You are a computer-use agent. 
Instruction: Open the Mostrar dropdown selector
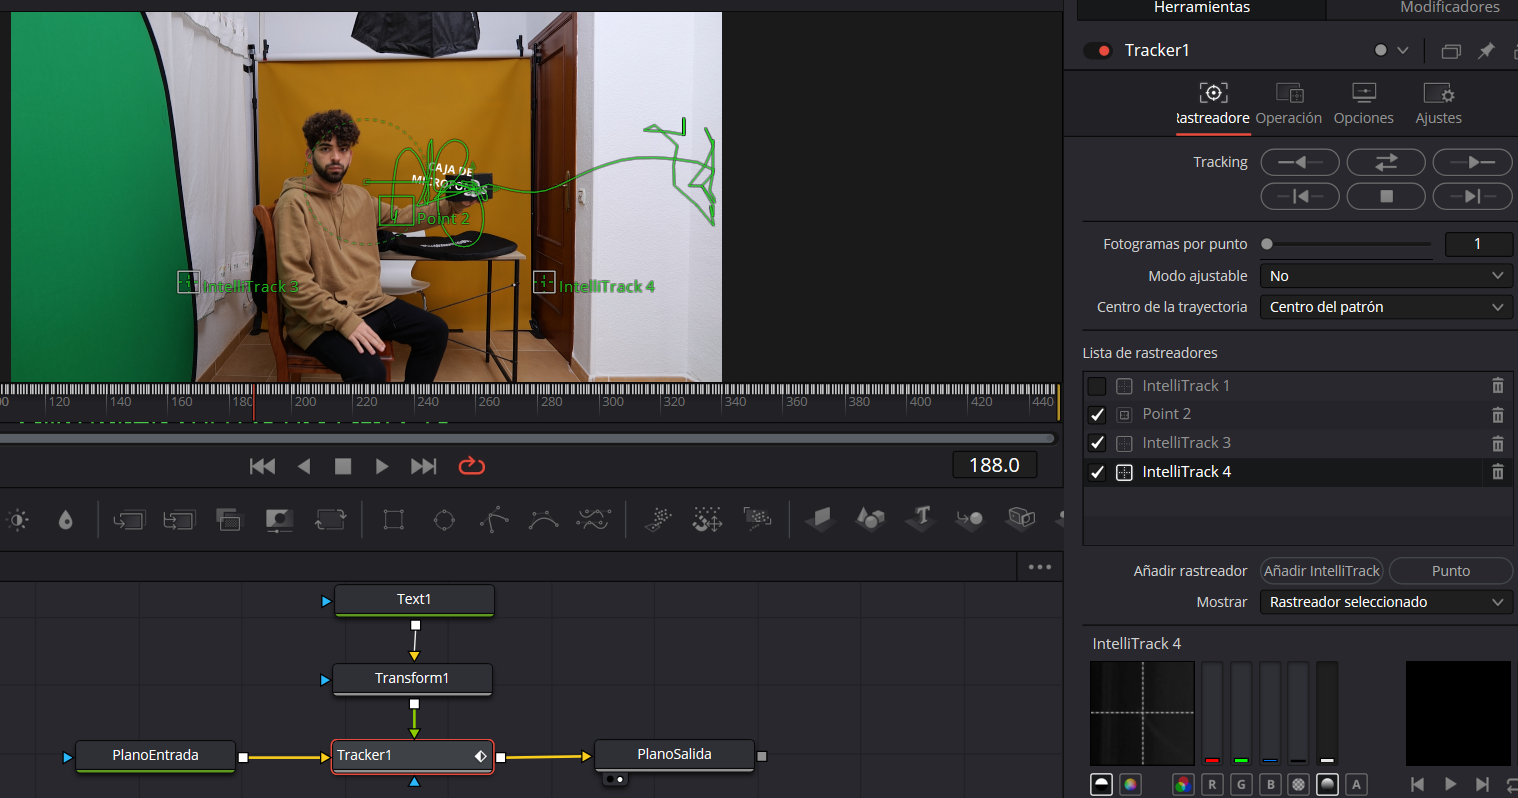pos(1386,601)
